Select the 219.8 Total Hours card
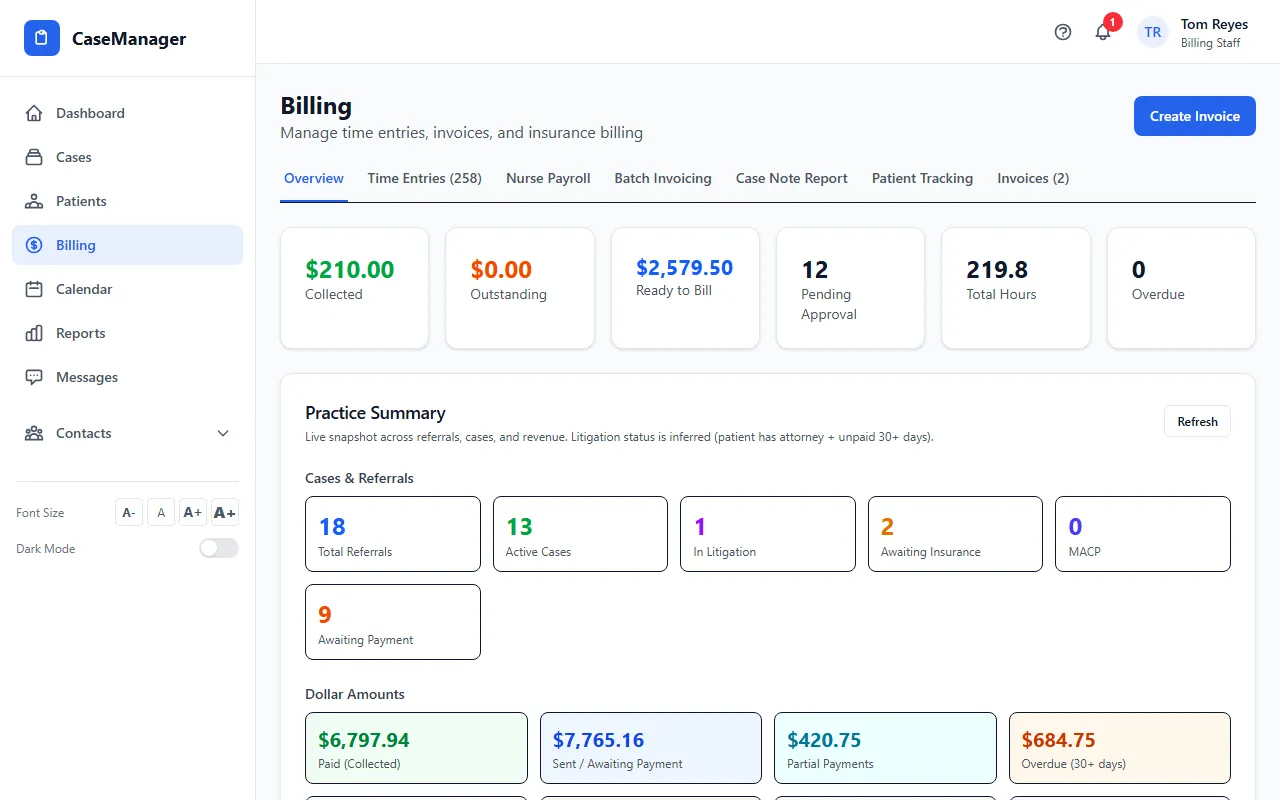 click(1016, 288)
